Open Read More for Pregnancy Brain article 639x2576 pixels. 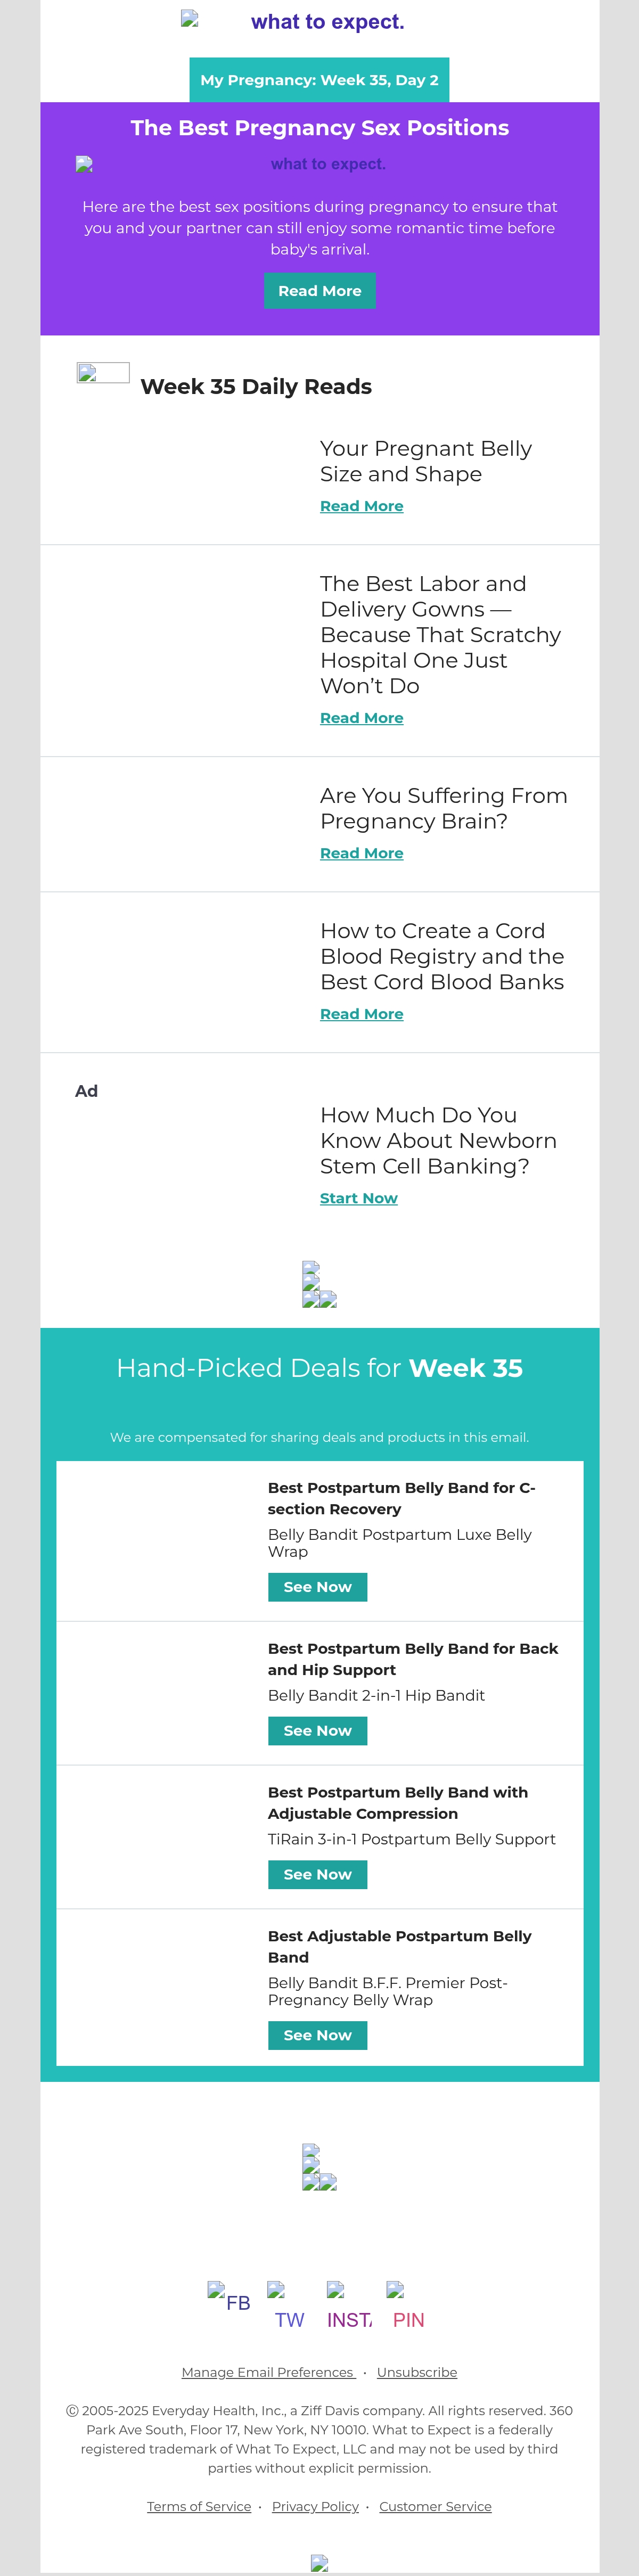click(x=361, y=853)
